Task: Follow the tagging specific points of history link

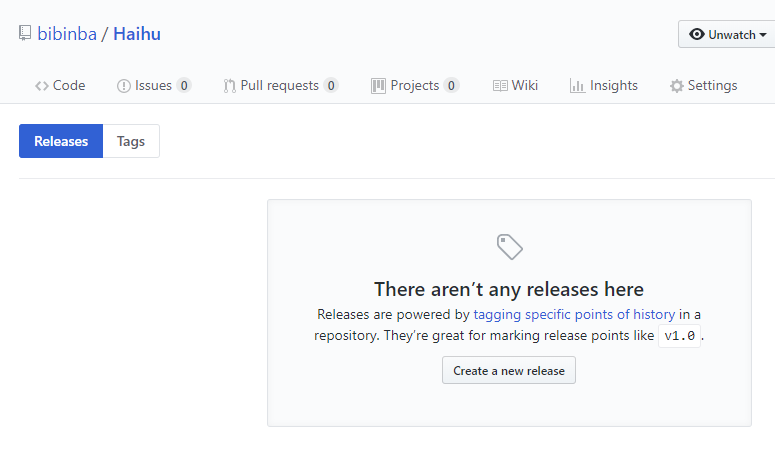Action: pos(574,314)
